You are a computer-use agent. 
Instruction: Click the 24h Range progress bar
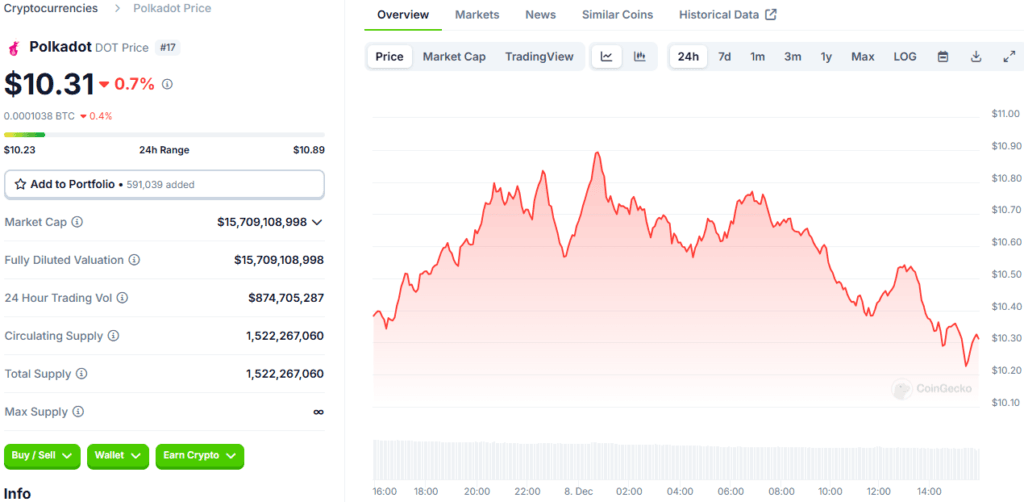(x=164, y=134)
